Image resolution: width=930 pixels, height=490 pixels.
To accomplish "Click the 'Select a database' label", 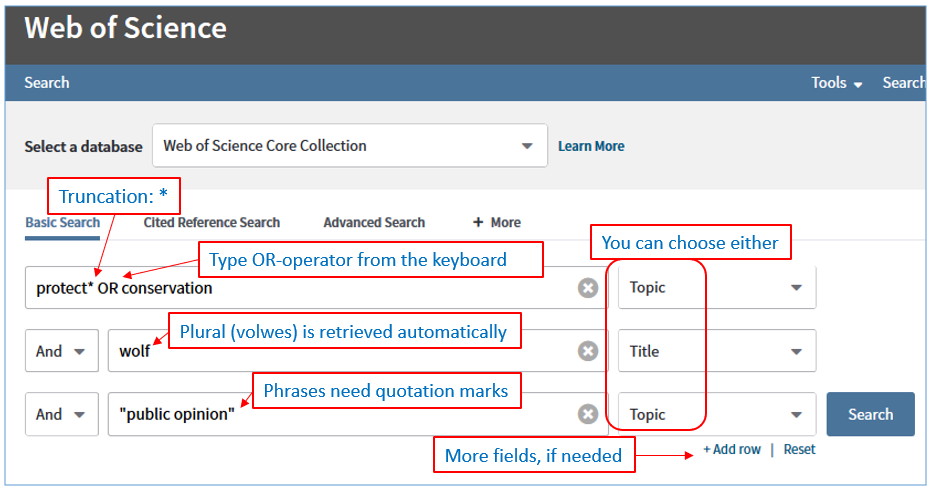I will tap(83, 147).
